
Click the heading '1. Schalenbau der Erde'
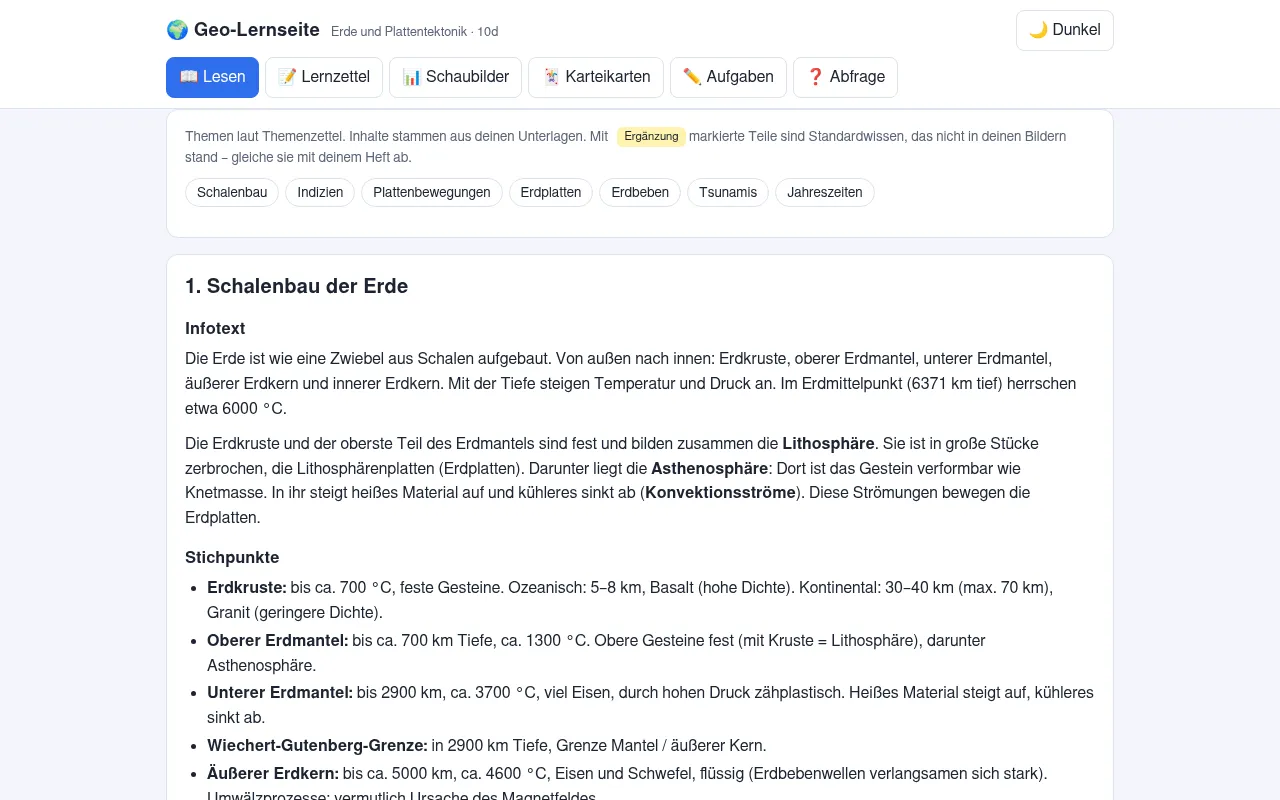pyautogui.click(x=296, y=286)
